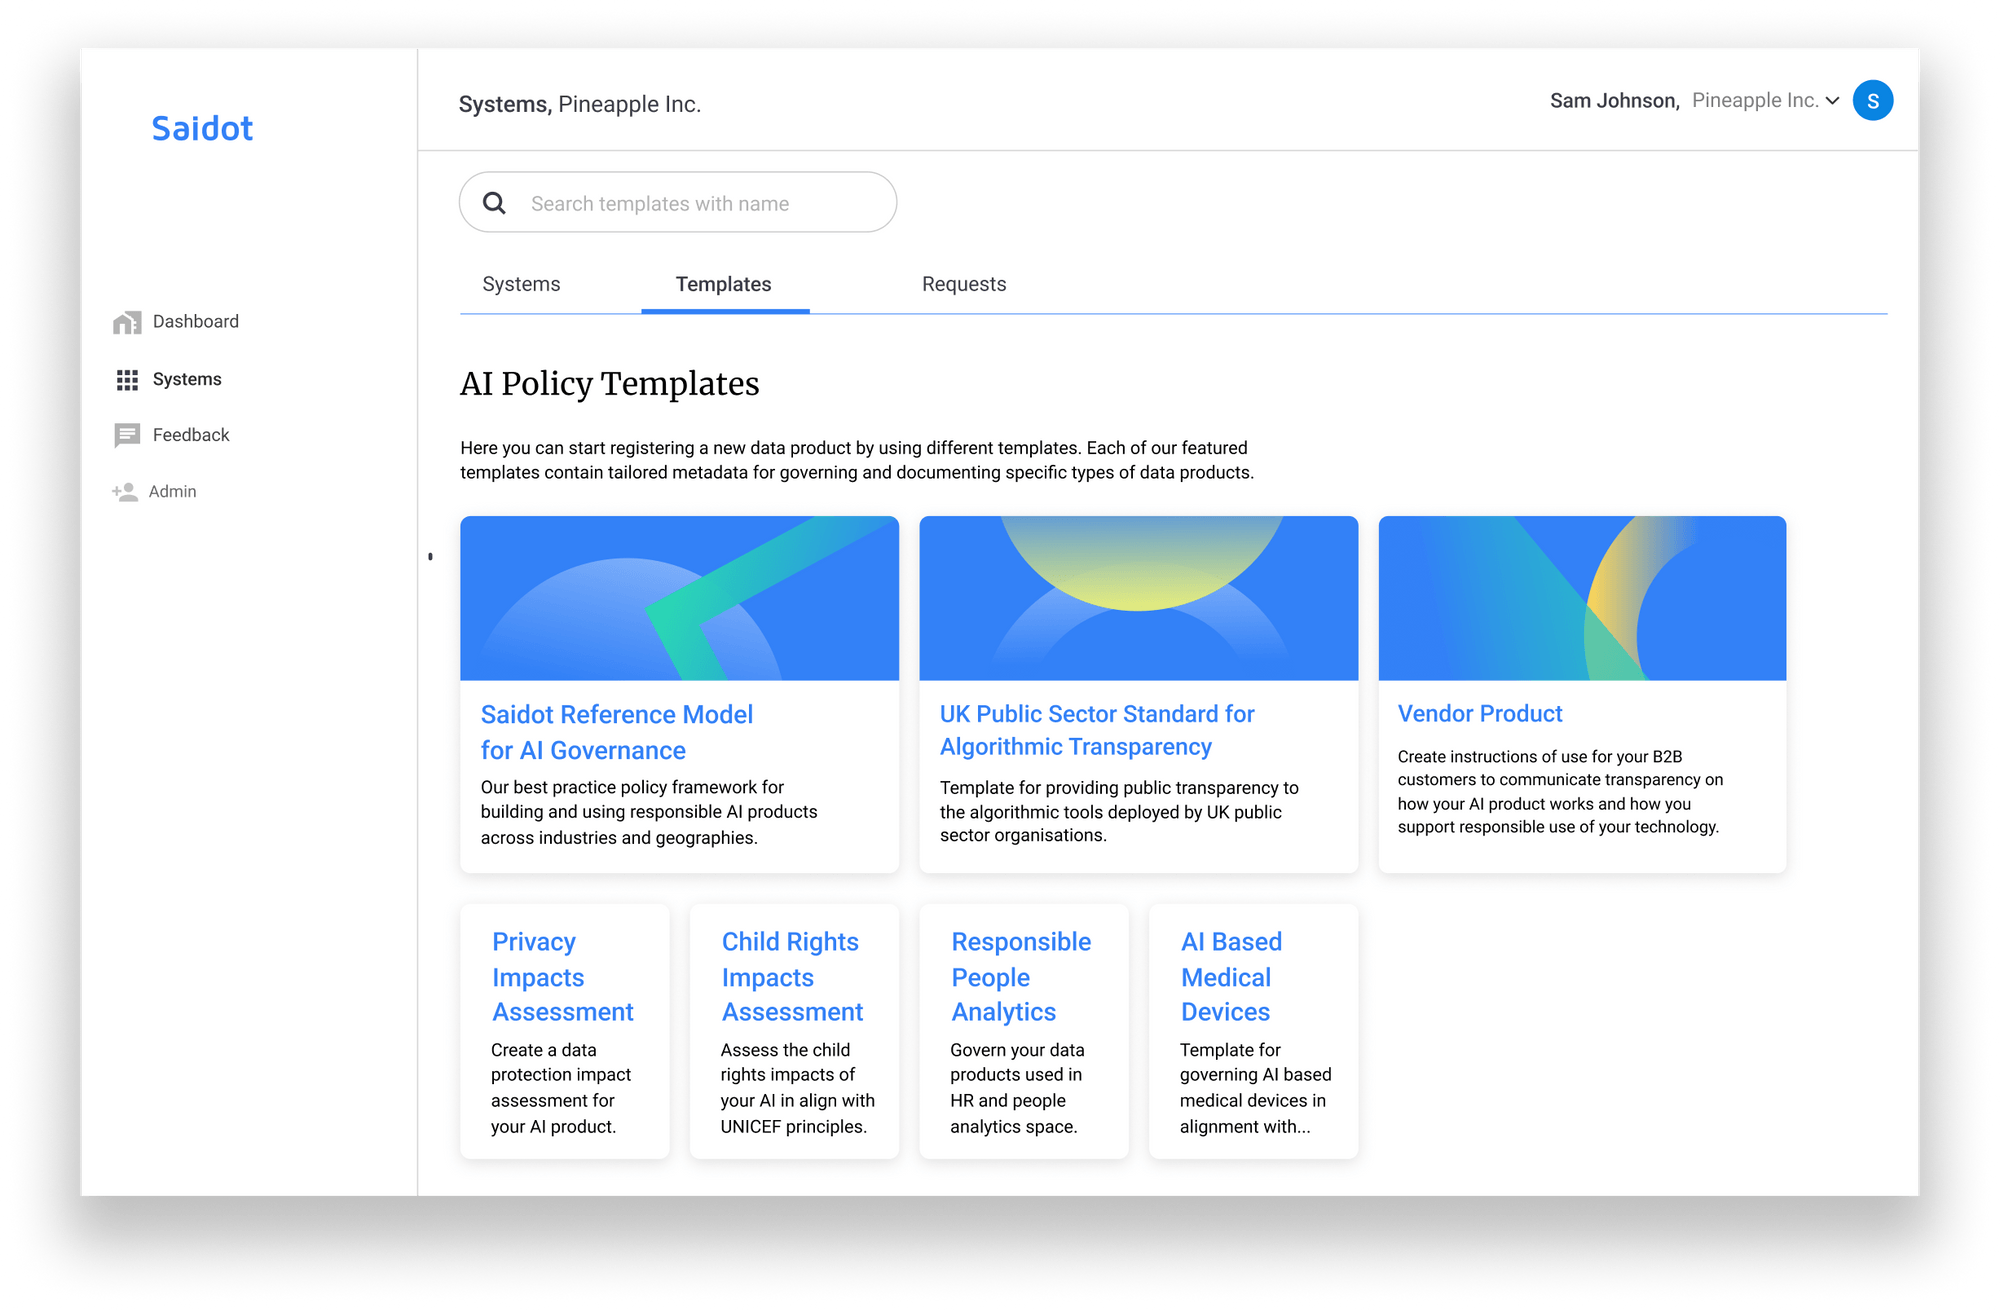Image resolution: width=2000 pixels, height=1311 pixels.
Task: Select the Vendor Product template
Action: pos(1480,713)
